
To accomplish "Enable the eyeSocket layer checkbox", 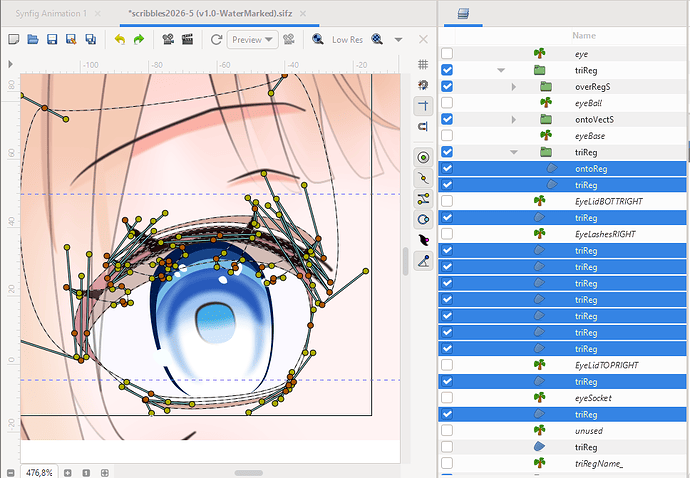I will click(x=447, y=397).
